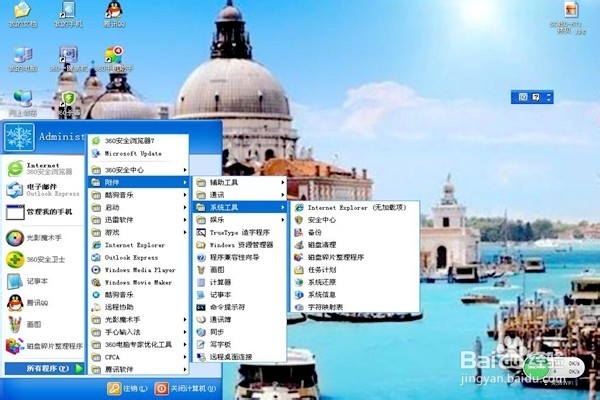Open 腾讯QQ from the Start menu's recent list

(x=44, y=303)
